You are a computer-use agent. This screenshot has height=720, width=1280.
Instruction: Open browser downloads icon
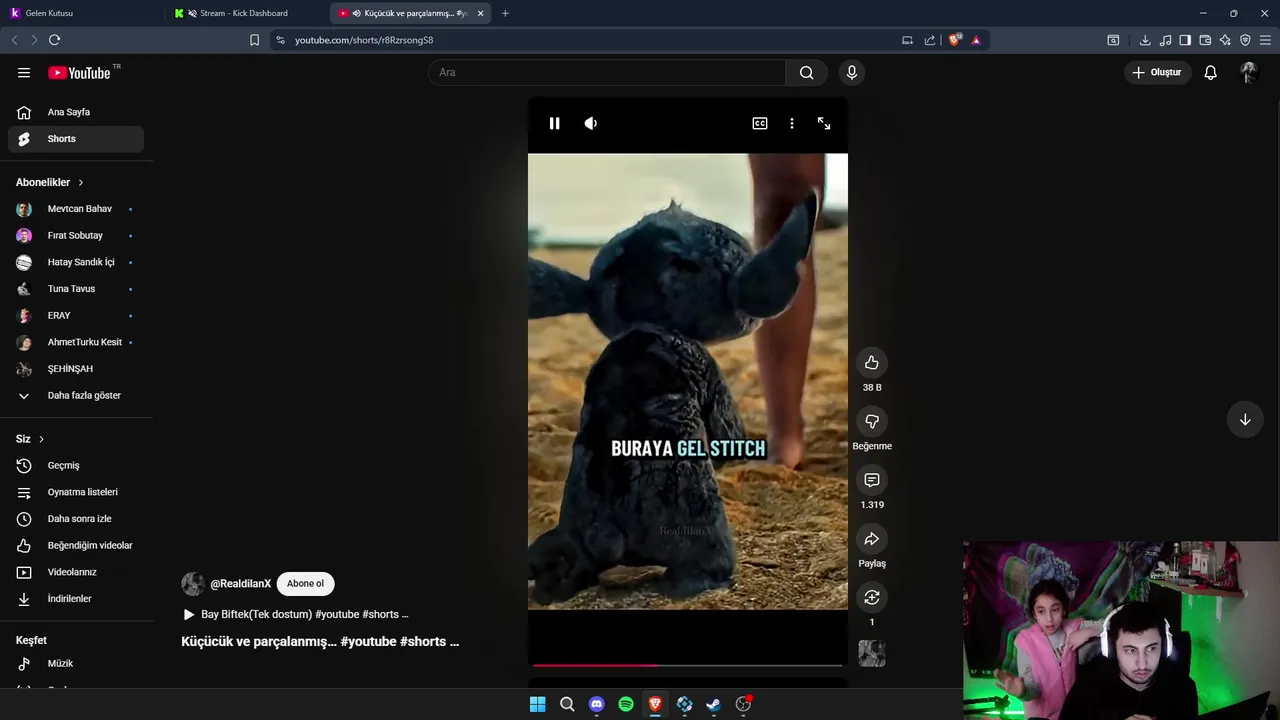coord(1145,40)
